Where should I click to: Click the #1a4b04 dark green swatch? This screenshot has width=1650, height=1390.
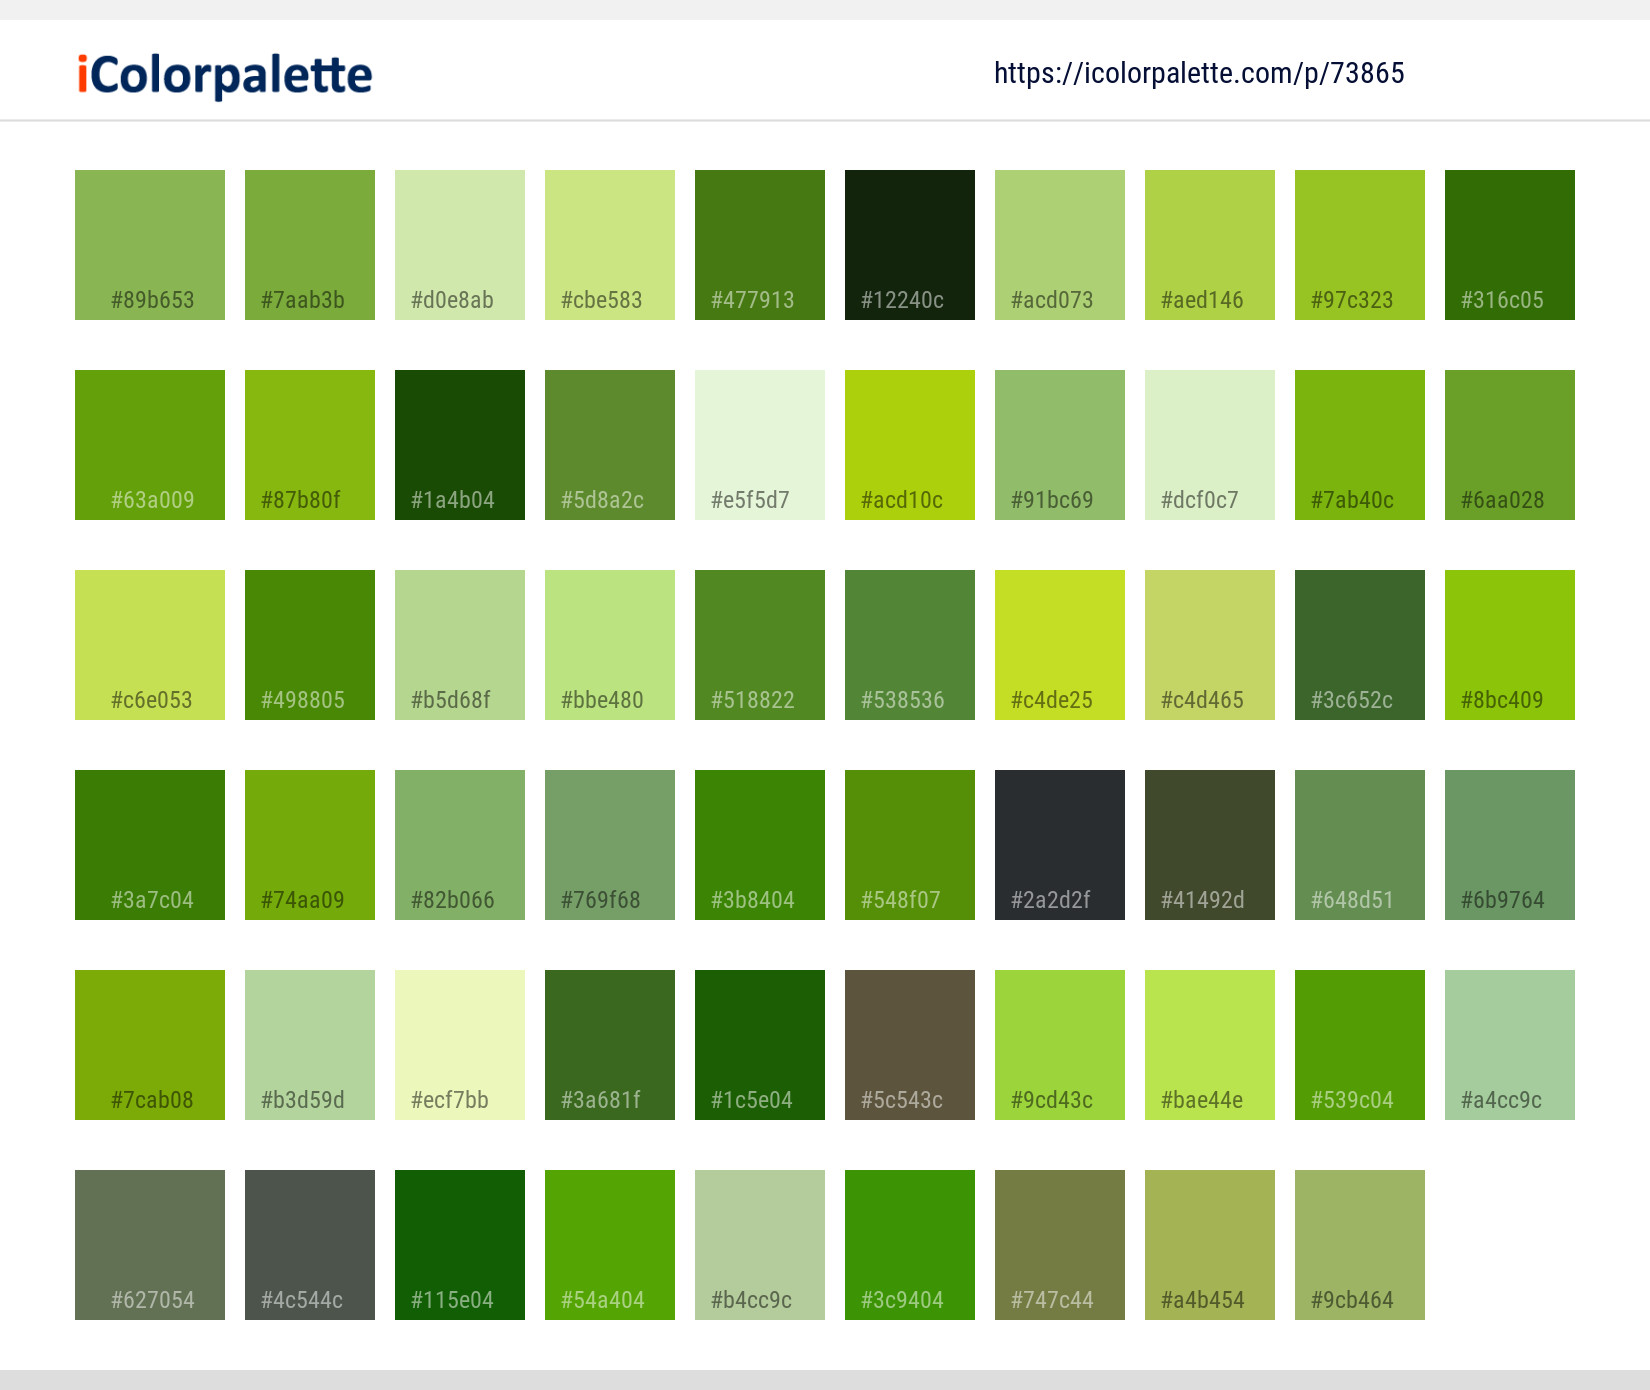click(460, 445)
